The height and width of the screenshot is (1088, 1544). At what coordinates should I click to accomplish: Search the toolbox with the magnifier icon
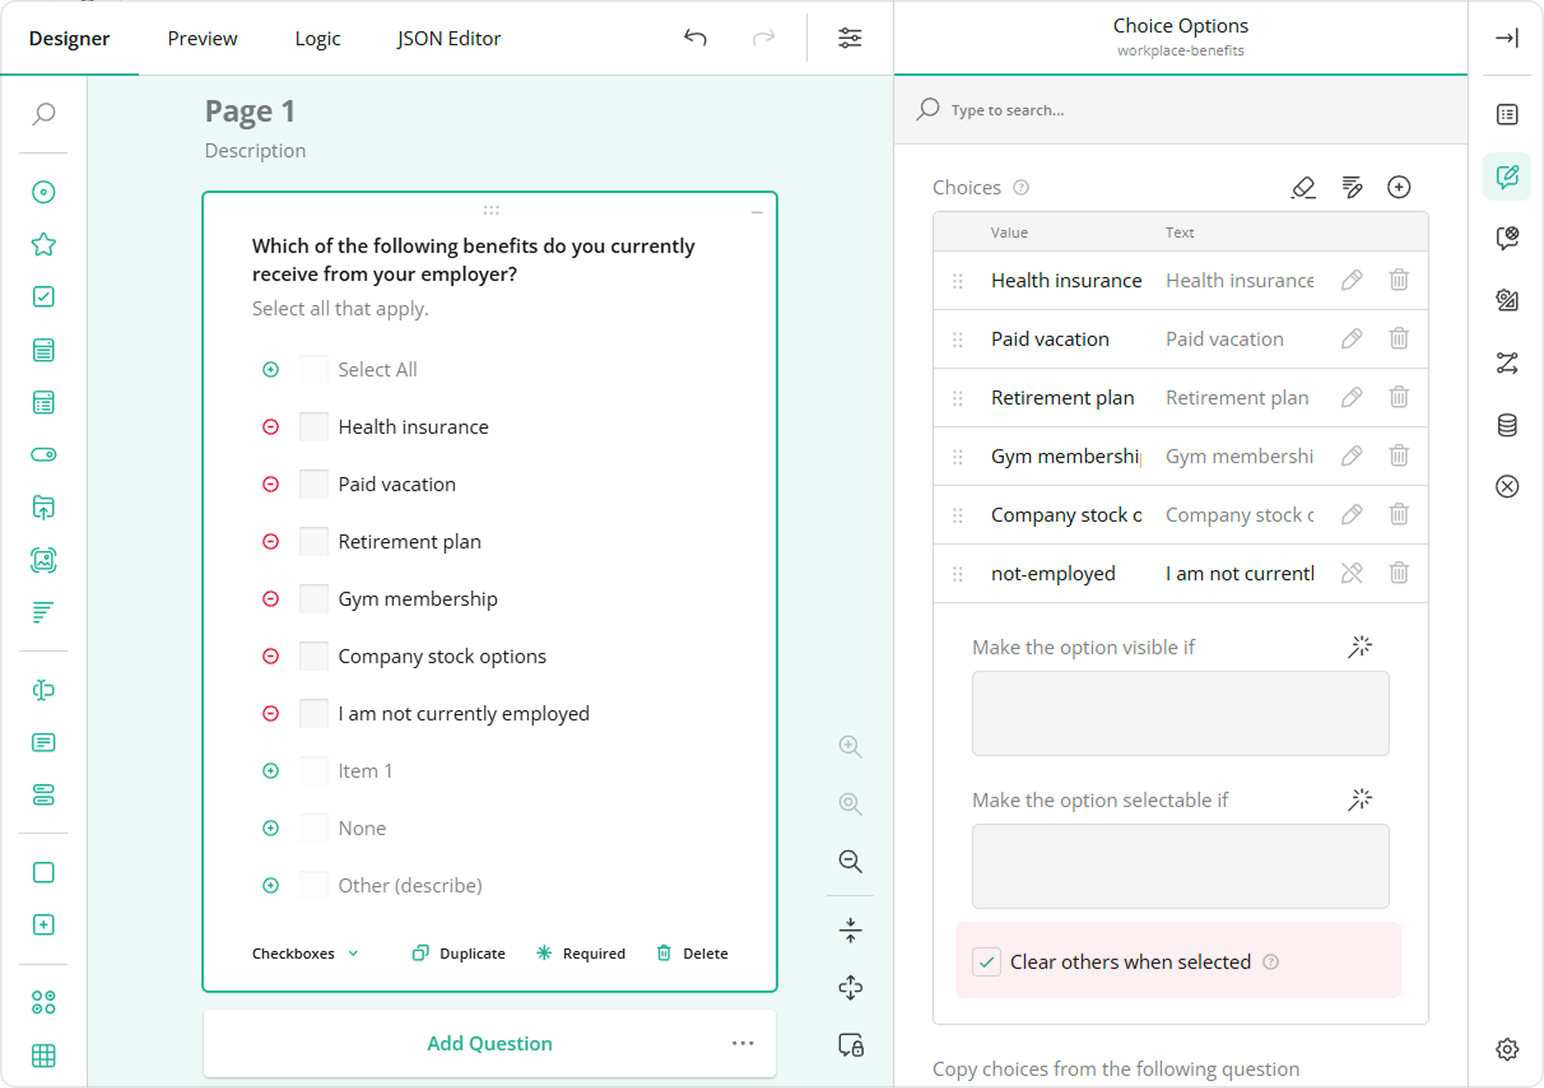43,114
